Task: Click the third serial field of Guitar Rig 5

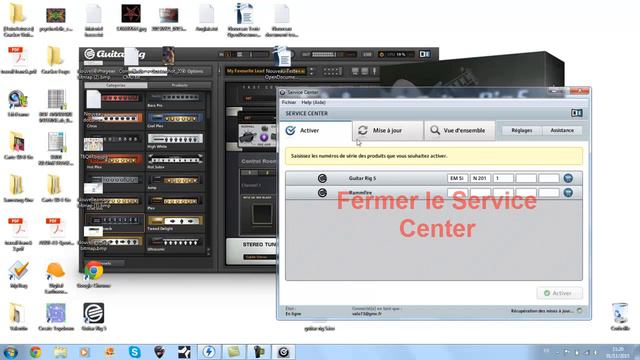Action: coord(503,178)
